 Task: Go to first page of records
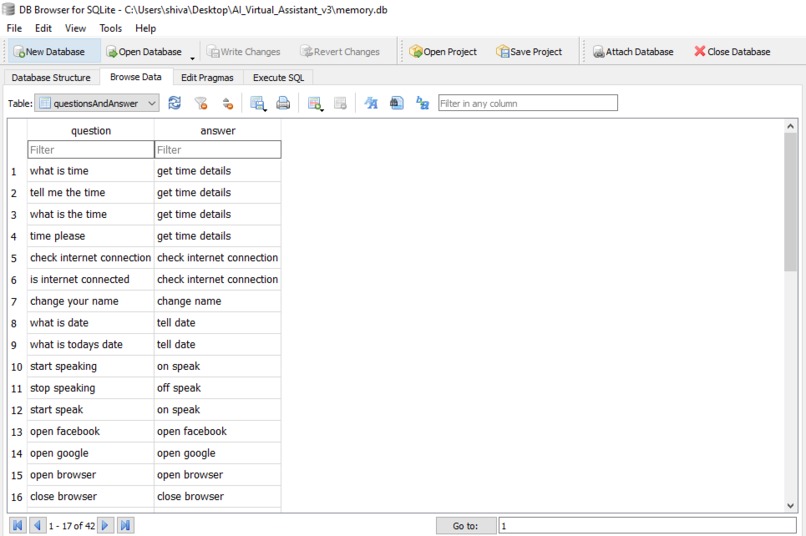pos(17,525)
